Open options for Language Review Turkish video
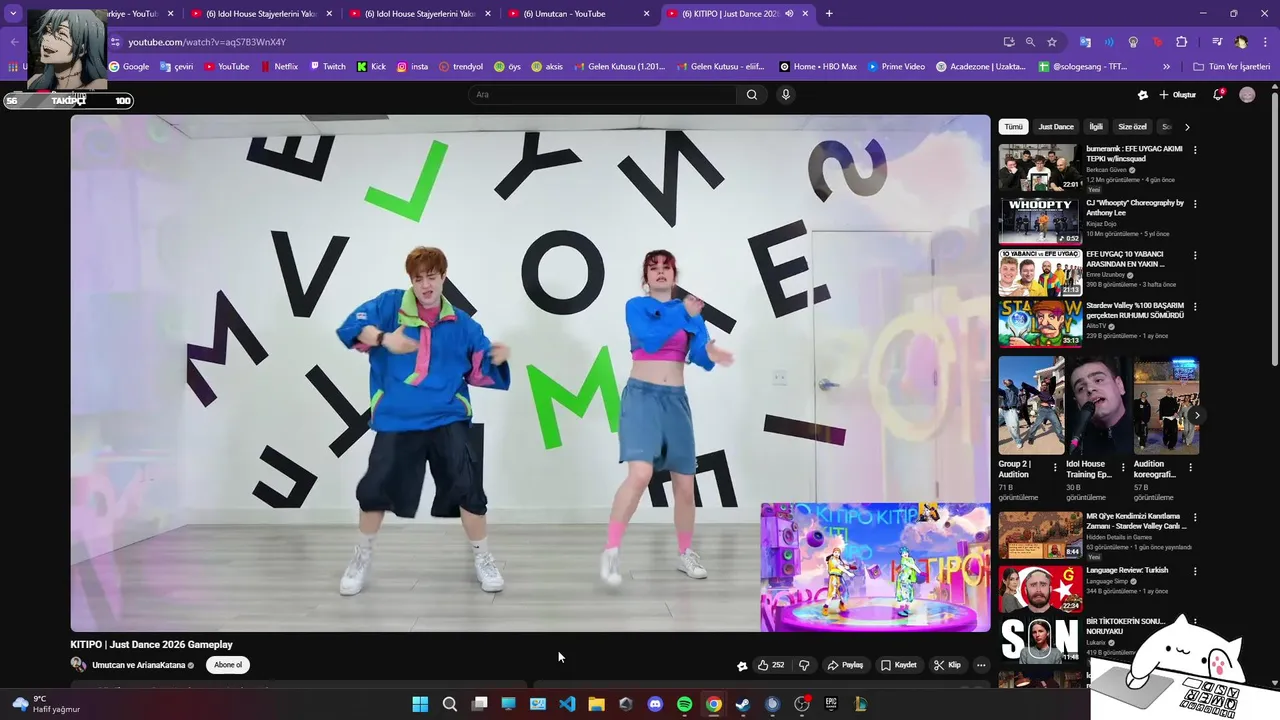The height and width of the screenshot is (720, 1280). click(1195, 571)
